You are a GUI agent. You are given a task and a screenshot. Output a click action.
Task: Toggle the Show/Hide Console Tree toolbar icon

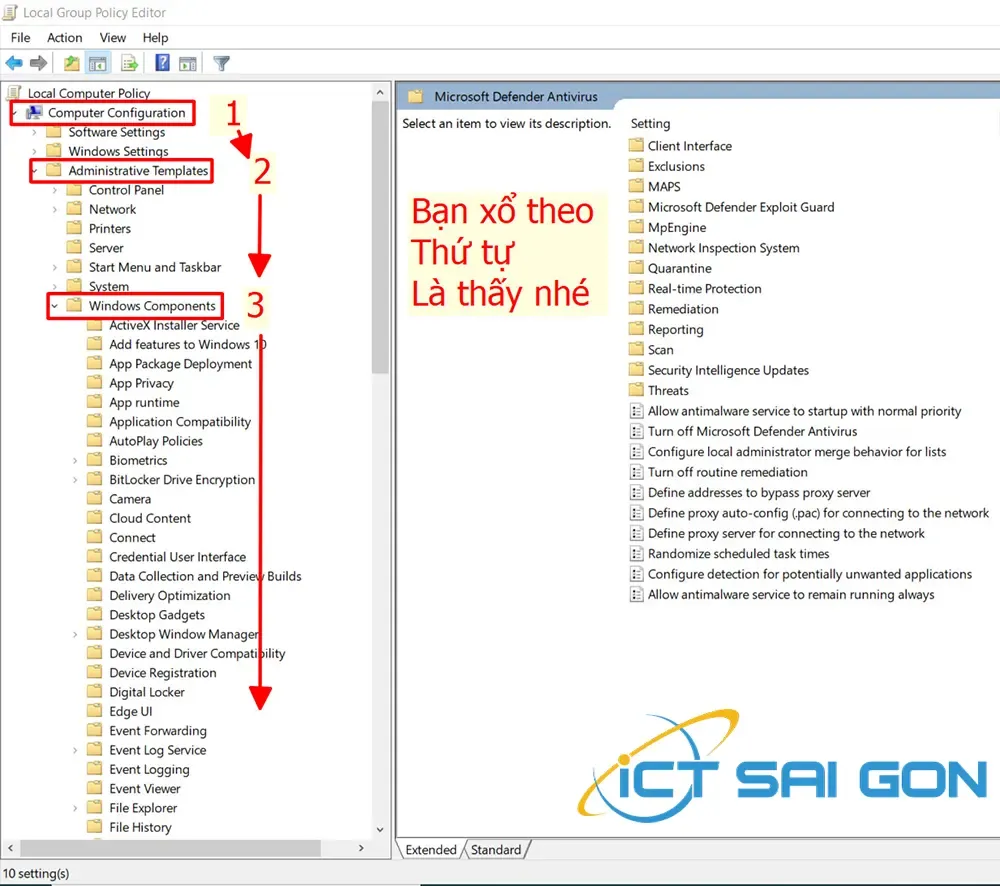(x=97, y=62)
